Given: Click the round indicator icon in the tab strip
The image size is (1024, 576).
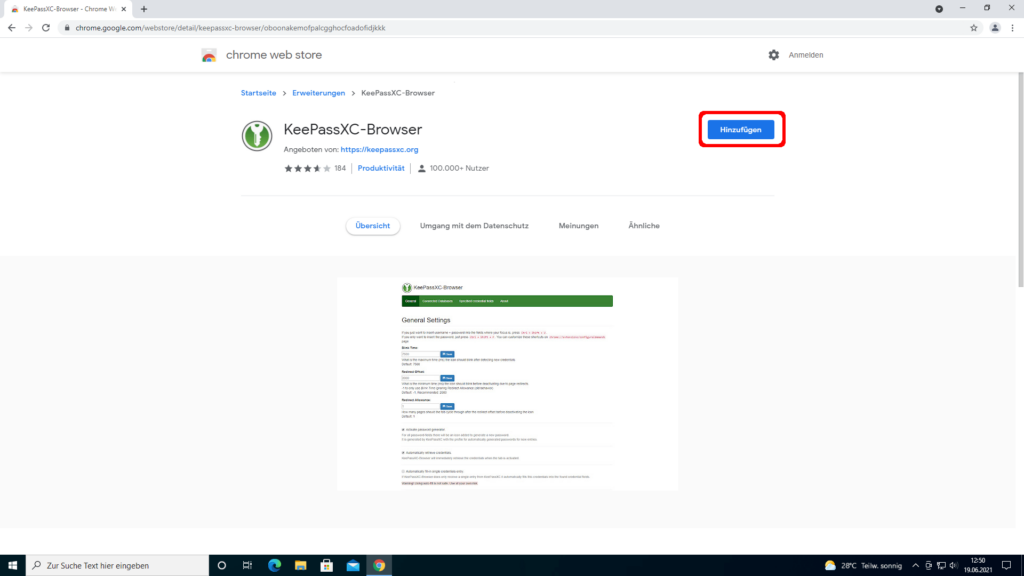Looking at the screenshot, I should coord(939,9).
